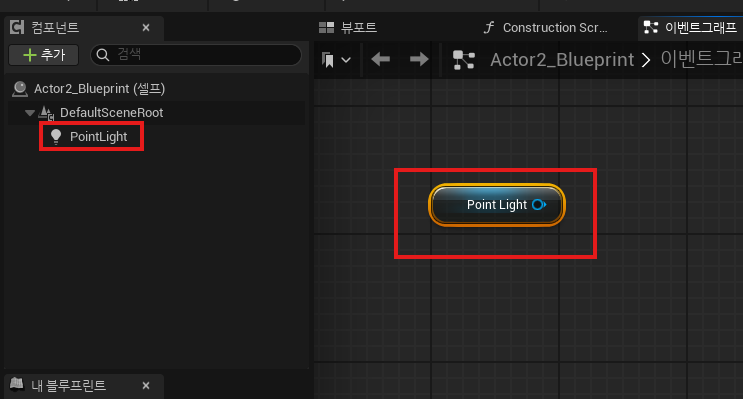743x399 pixels.
Task: Click the PointLight bulb icon
Action: point(56,136)
